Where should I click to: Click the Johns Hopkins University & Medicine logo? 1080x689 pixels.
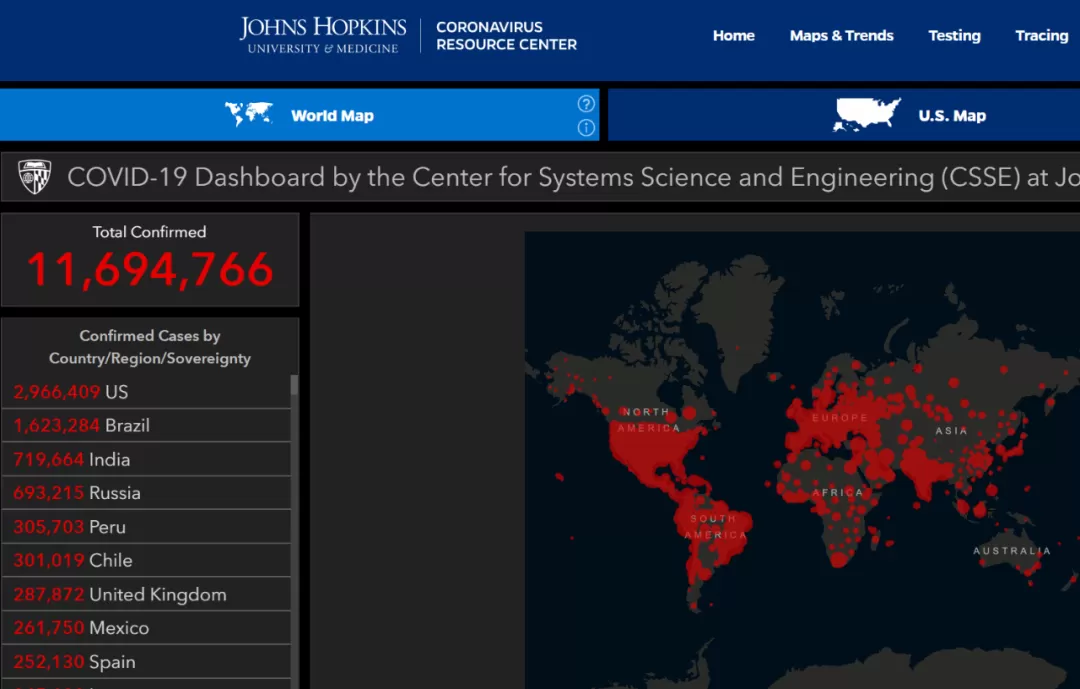pyautogui.click(x=322, y=35)
